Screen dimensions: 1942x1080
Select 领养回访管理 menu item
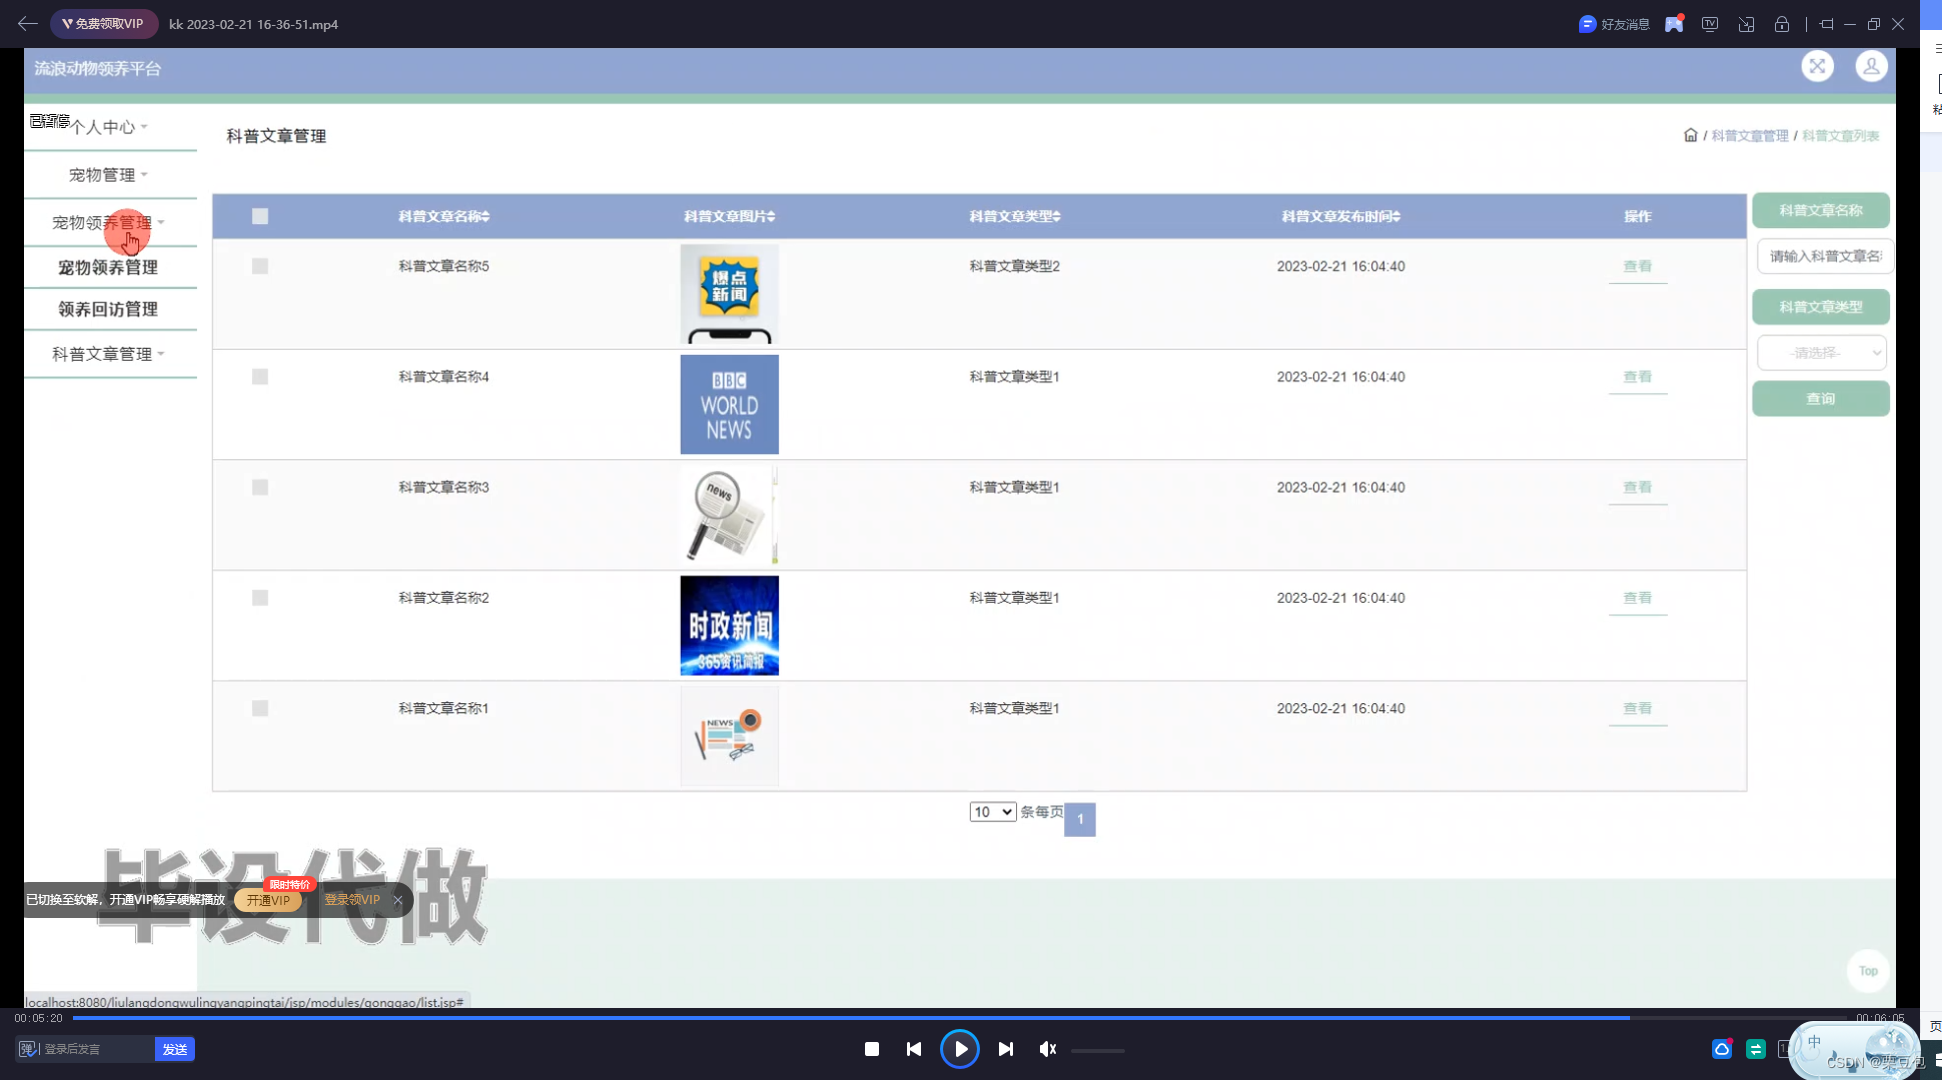[x=108, y=309]
